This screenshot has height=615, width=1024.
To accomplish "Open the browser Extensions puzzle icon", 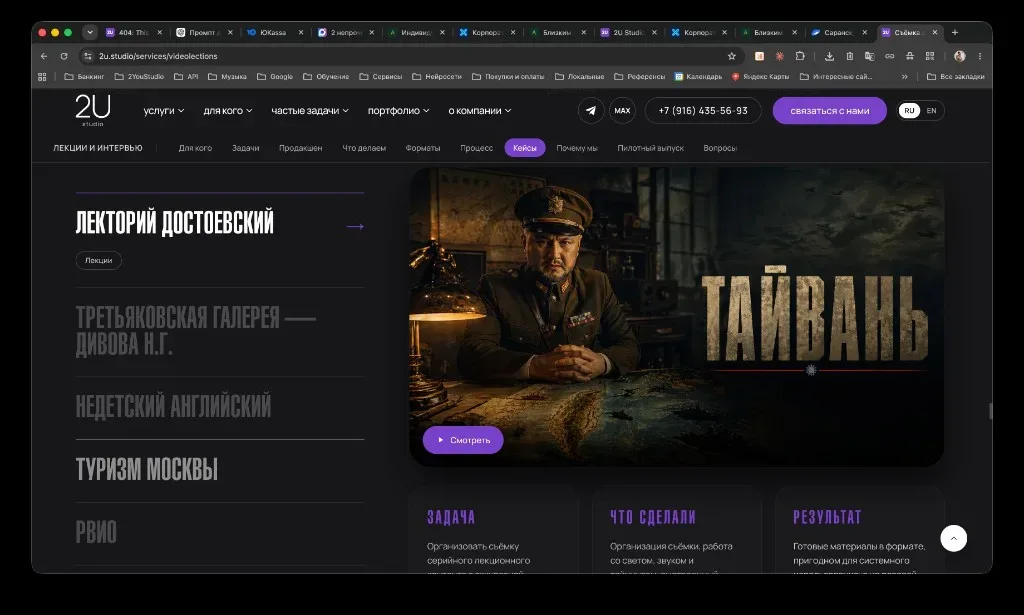I will click(x=800, y=56).
